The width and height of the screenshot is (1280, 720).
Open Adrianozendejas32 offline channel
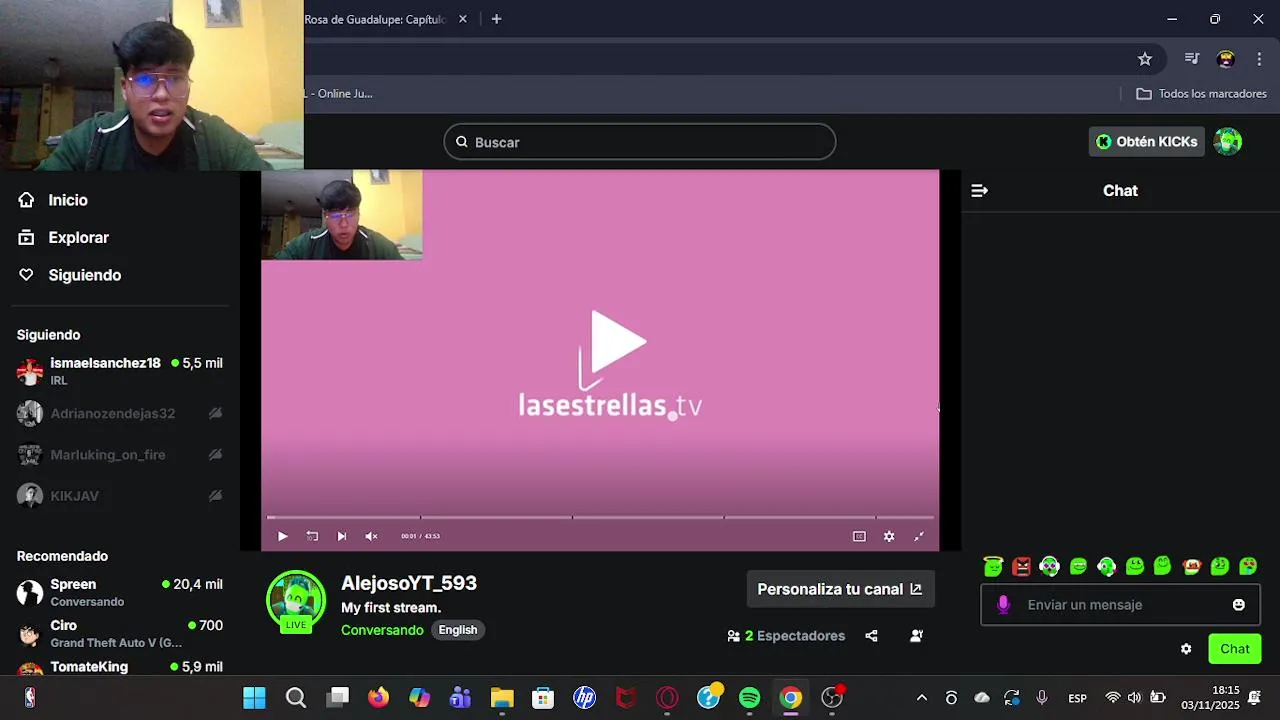tap(120, 413)
